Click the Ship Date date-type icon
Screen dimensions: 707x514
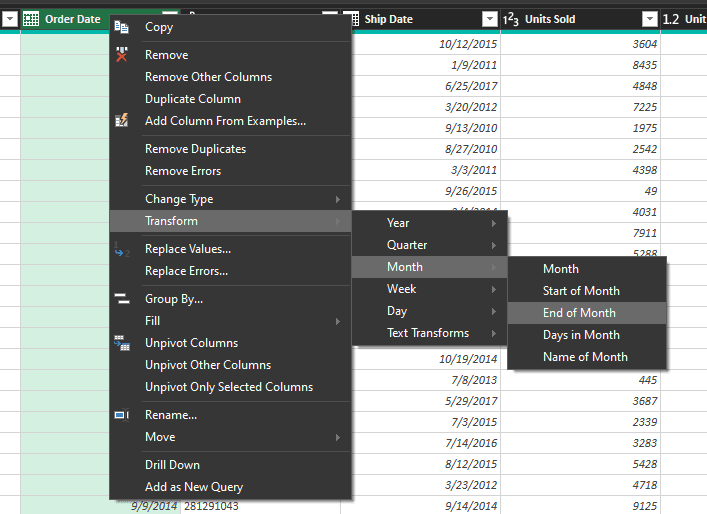tap(355, 19)
